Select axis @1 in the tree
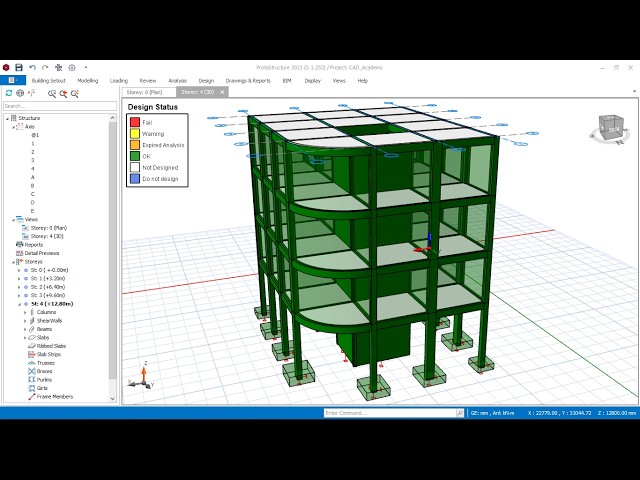640x480 pixels. pos(35,135)
